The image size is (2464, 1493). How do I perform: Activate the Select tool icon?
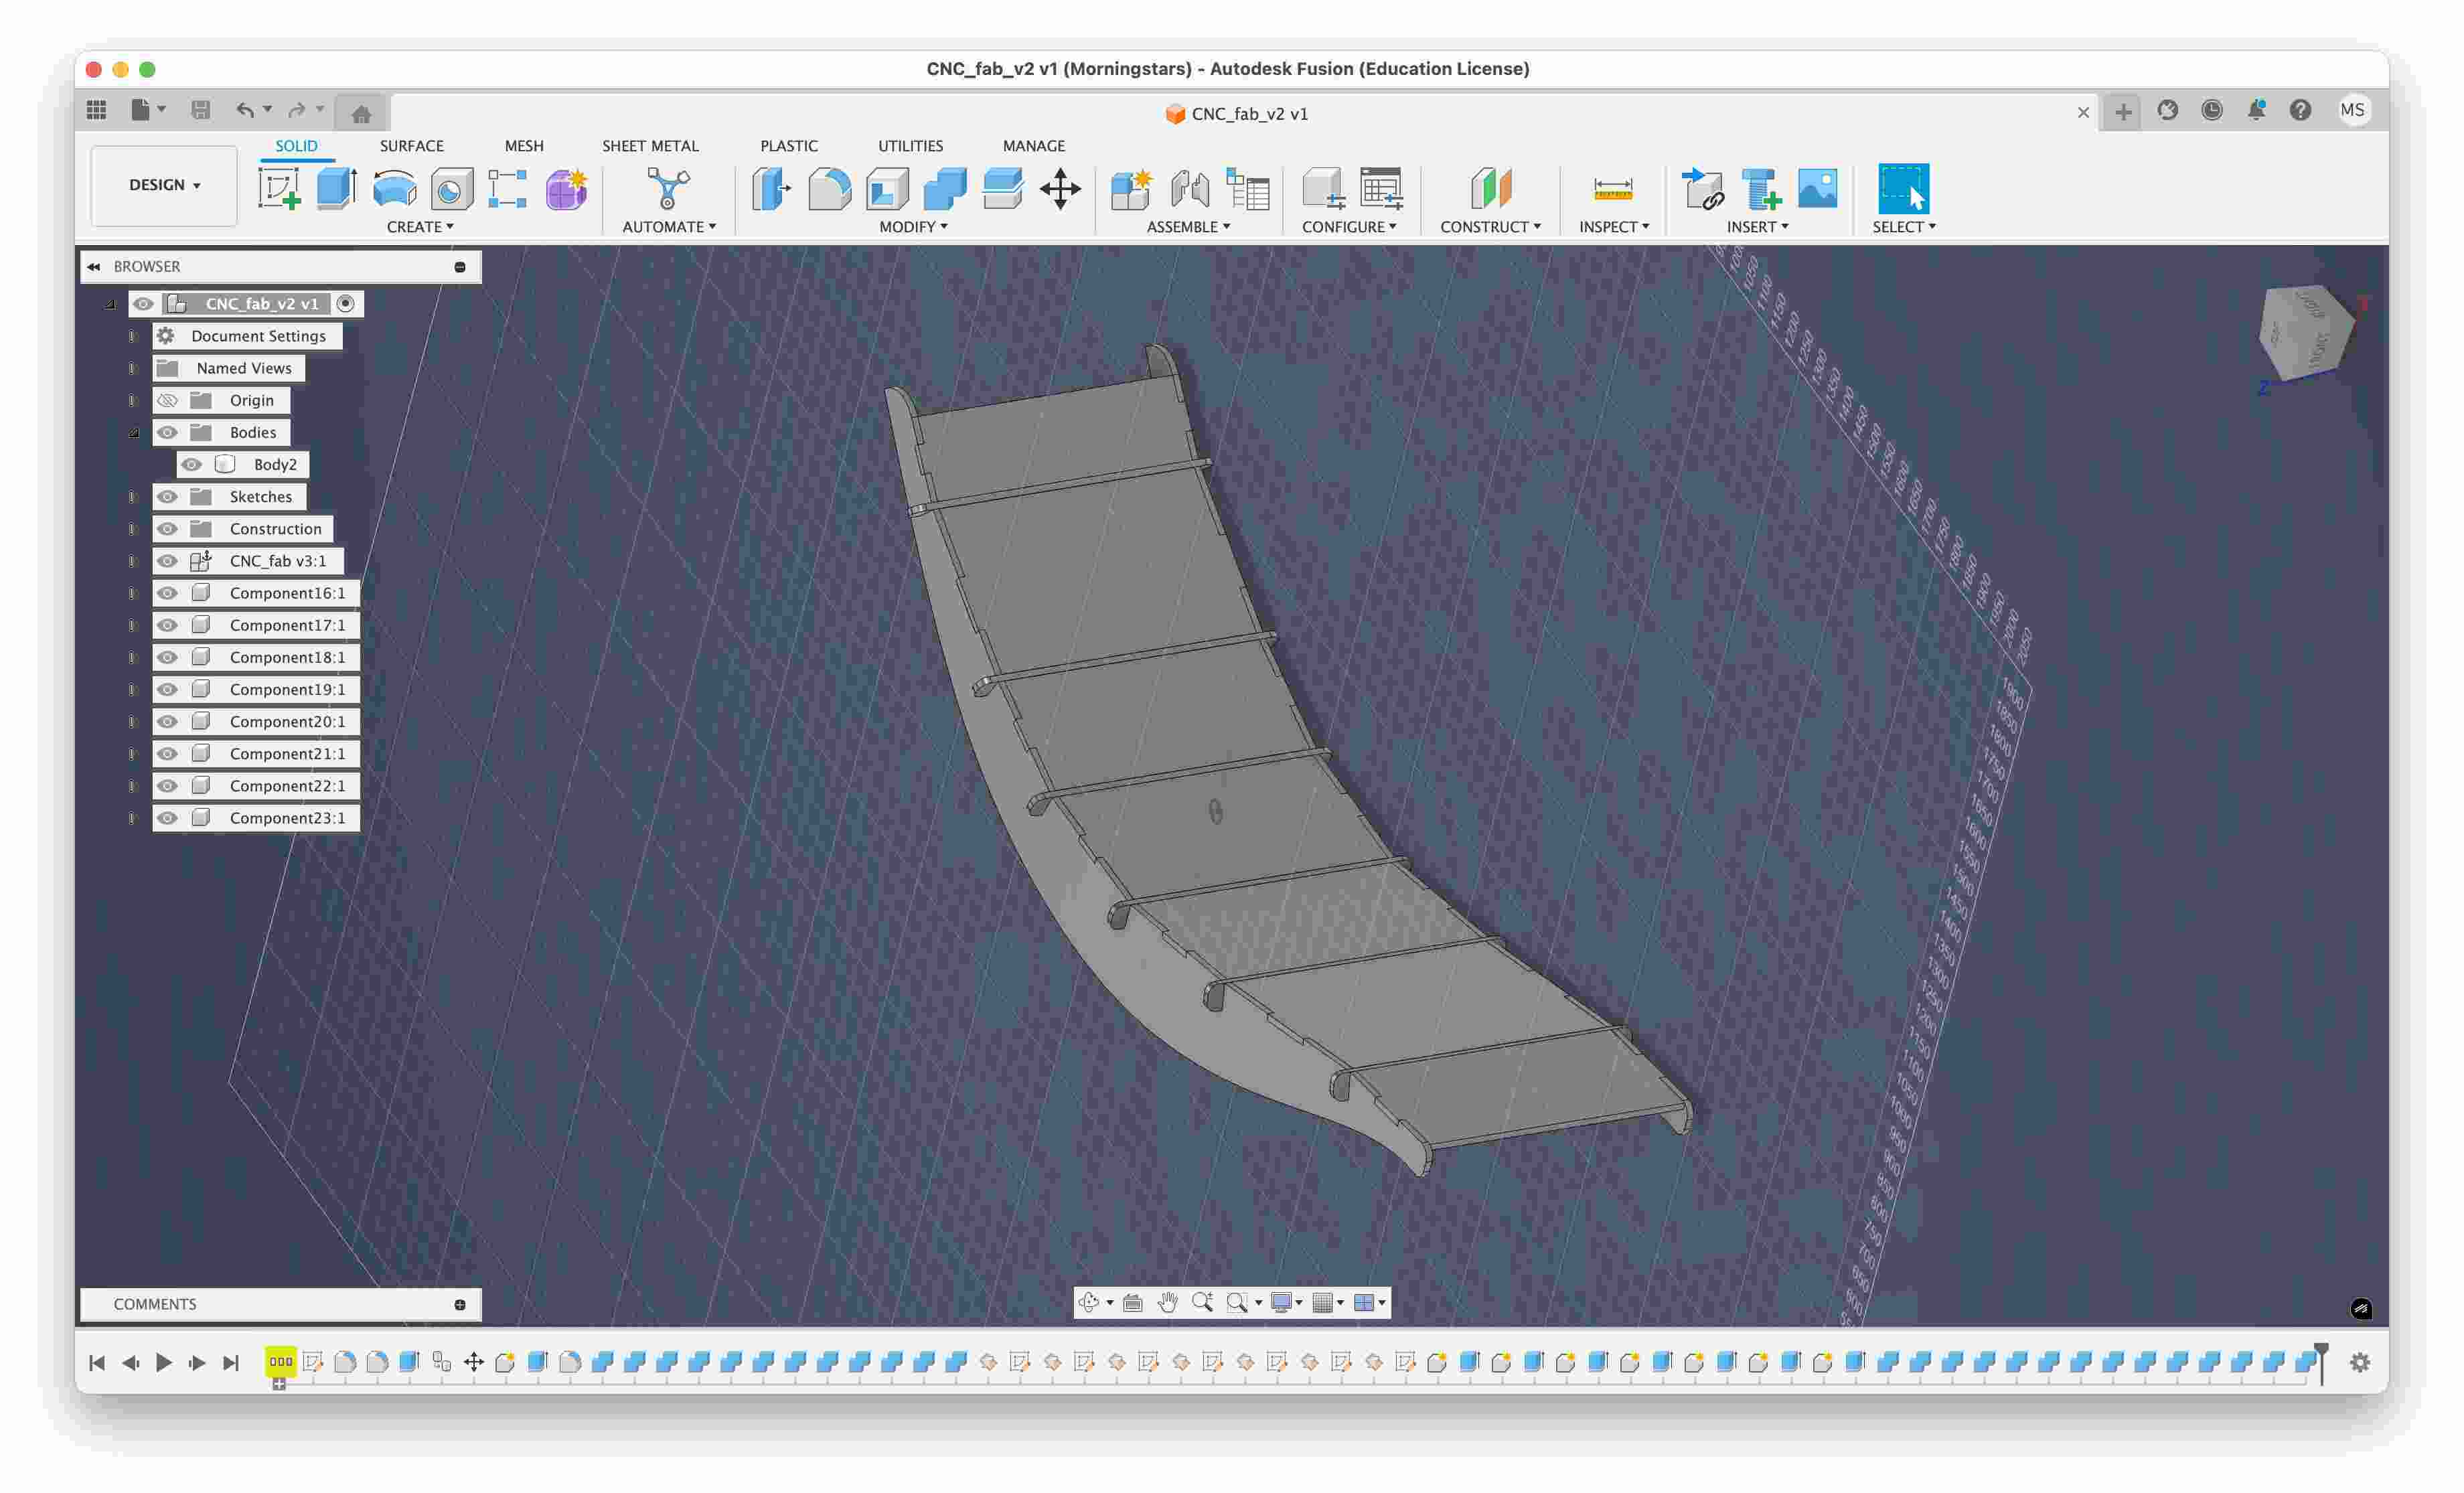(1903, 188)
